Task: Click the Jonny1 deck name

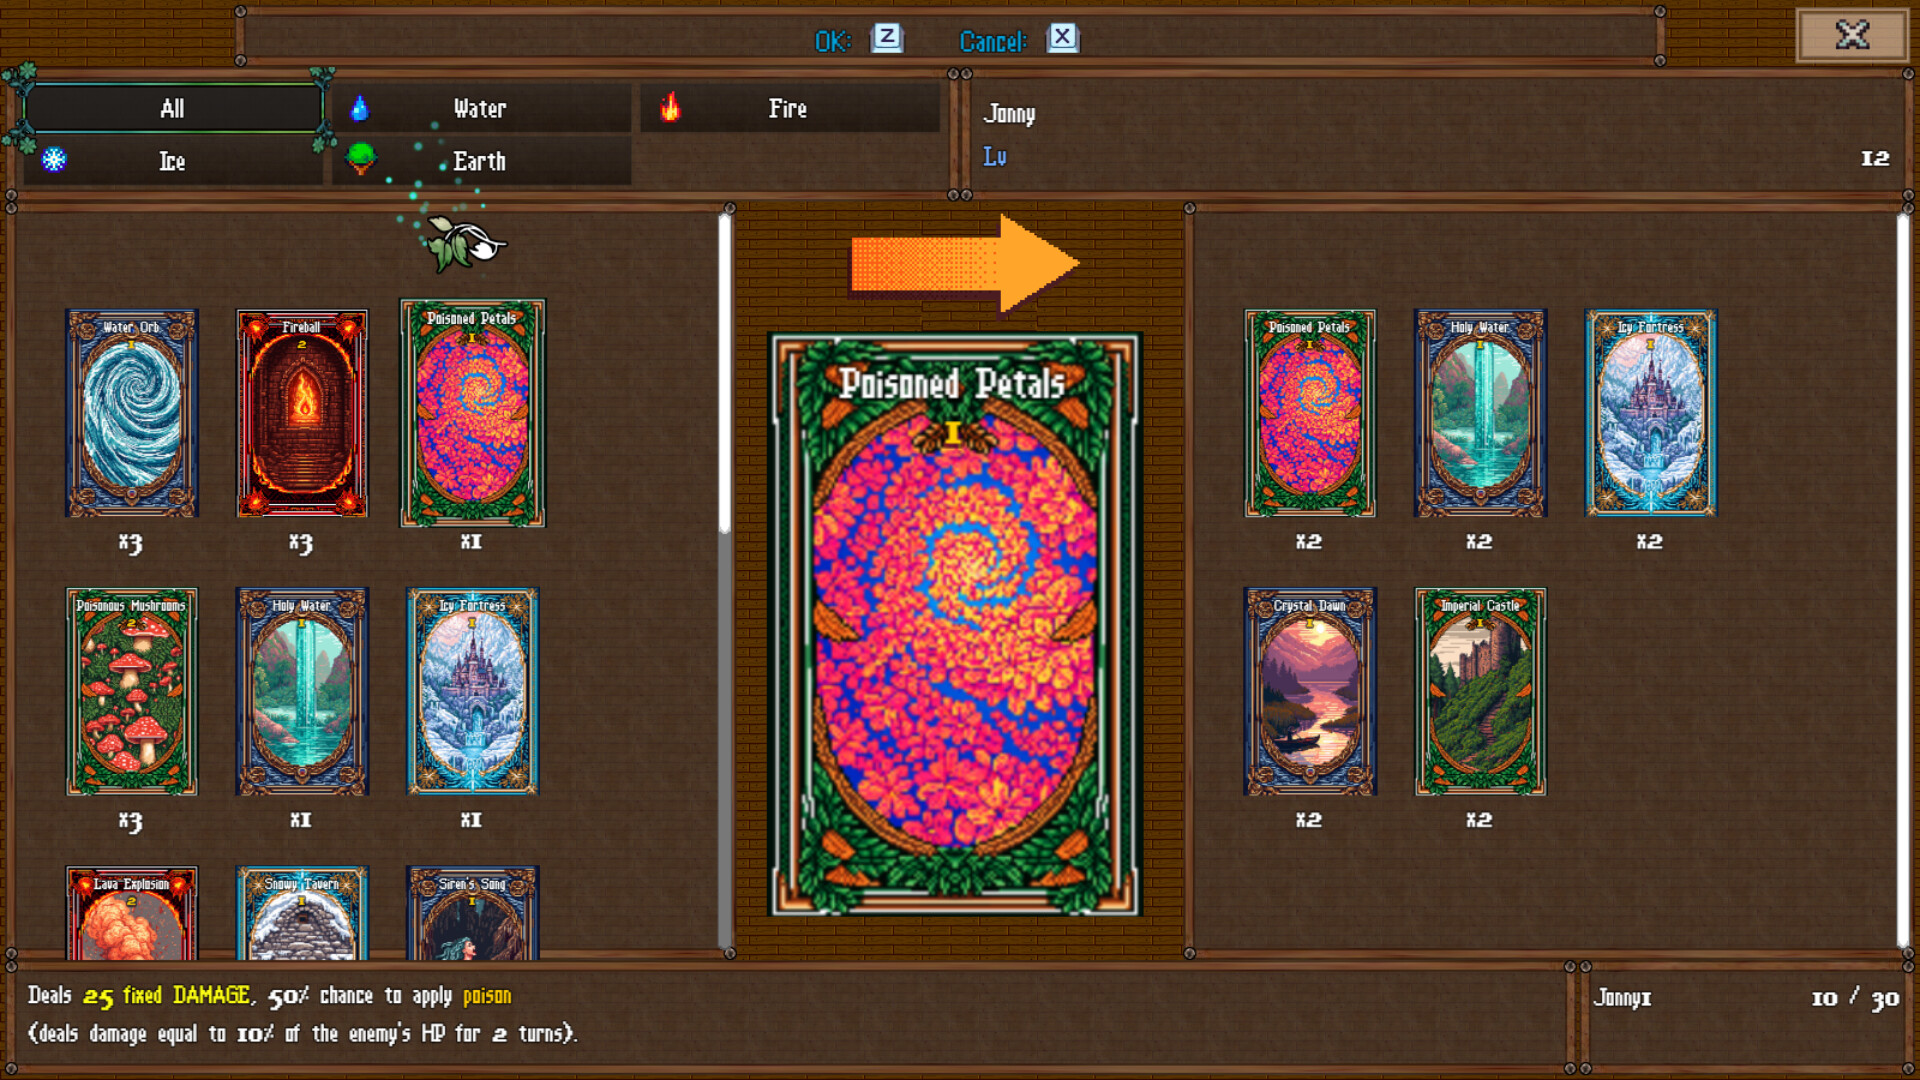Action: 1622,997
